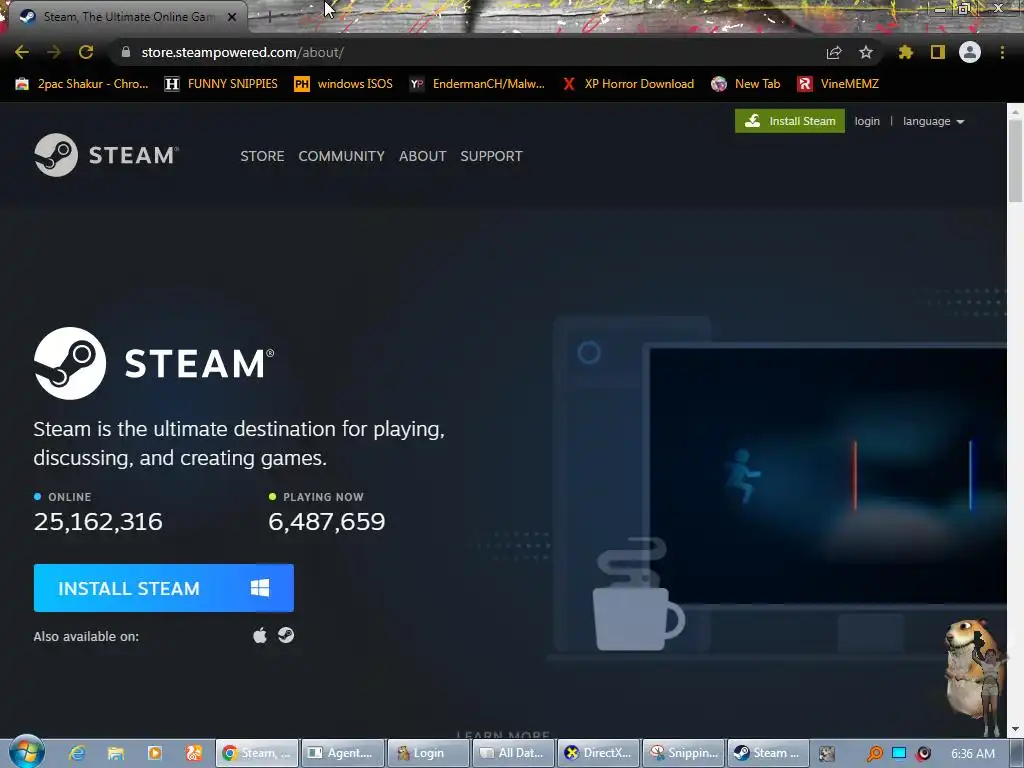Open the COMMUNITY menu
The width and height of the screenshot is (1024, 768).
pos(342,156)
